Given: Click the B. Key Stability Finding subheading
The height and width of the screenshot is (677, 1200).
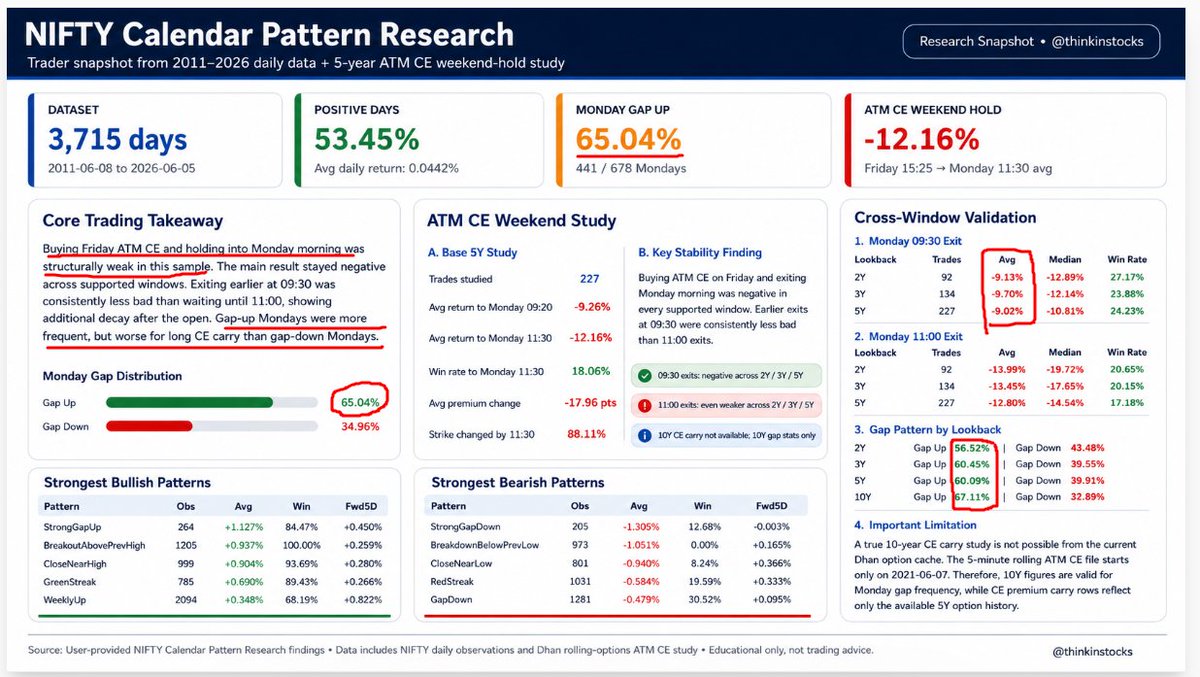Looking at the screenshot, I should 700,253.
